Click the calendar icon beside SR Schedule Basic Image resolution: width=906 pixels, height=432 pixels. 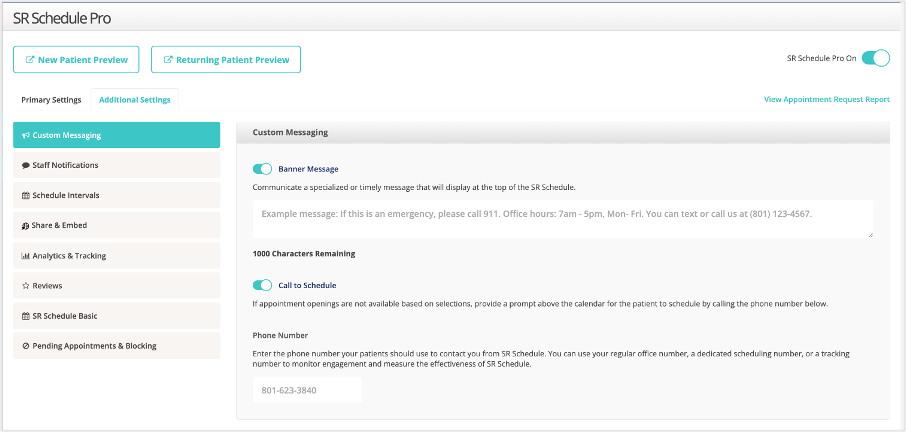tap(26, 316)
